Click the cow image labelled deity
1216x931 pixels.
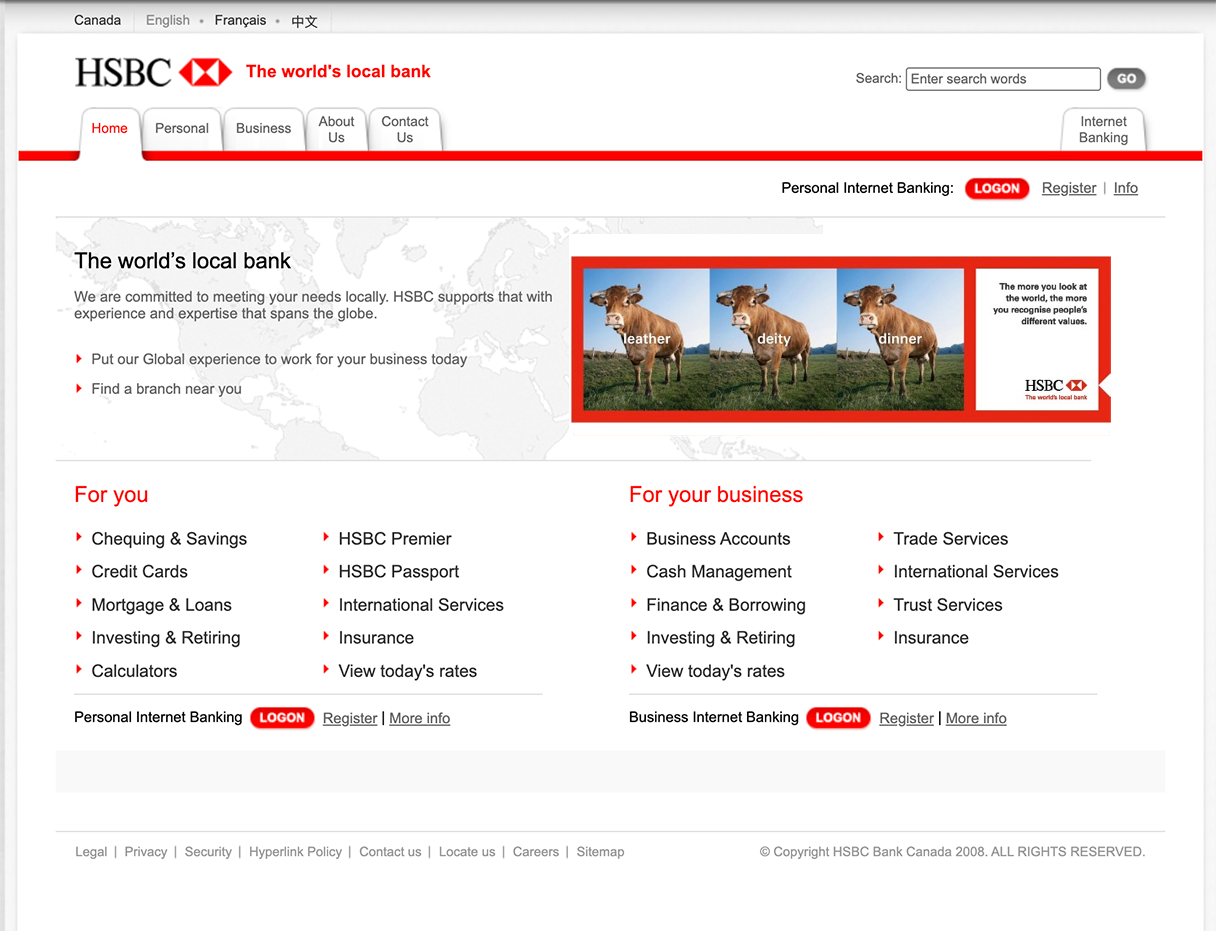click(x=773, y=339)
